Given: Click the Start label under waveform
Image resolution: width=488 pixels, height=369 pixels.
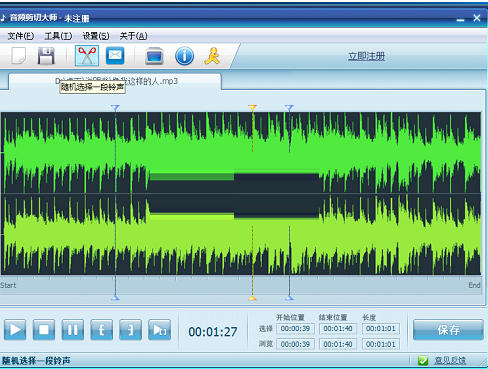Looking at the screenshot, I should tap(8, 285).
